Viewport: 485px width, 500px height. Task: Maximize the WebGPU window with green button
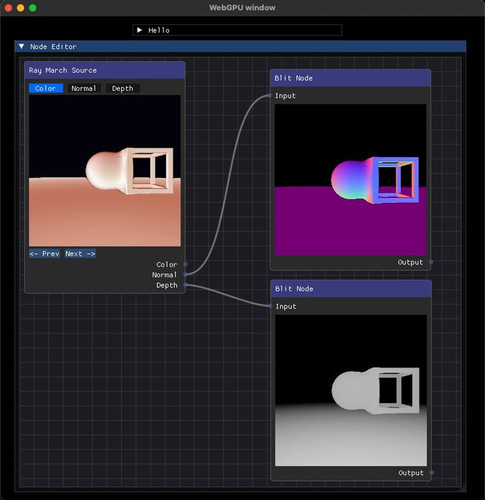33,8
